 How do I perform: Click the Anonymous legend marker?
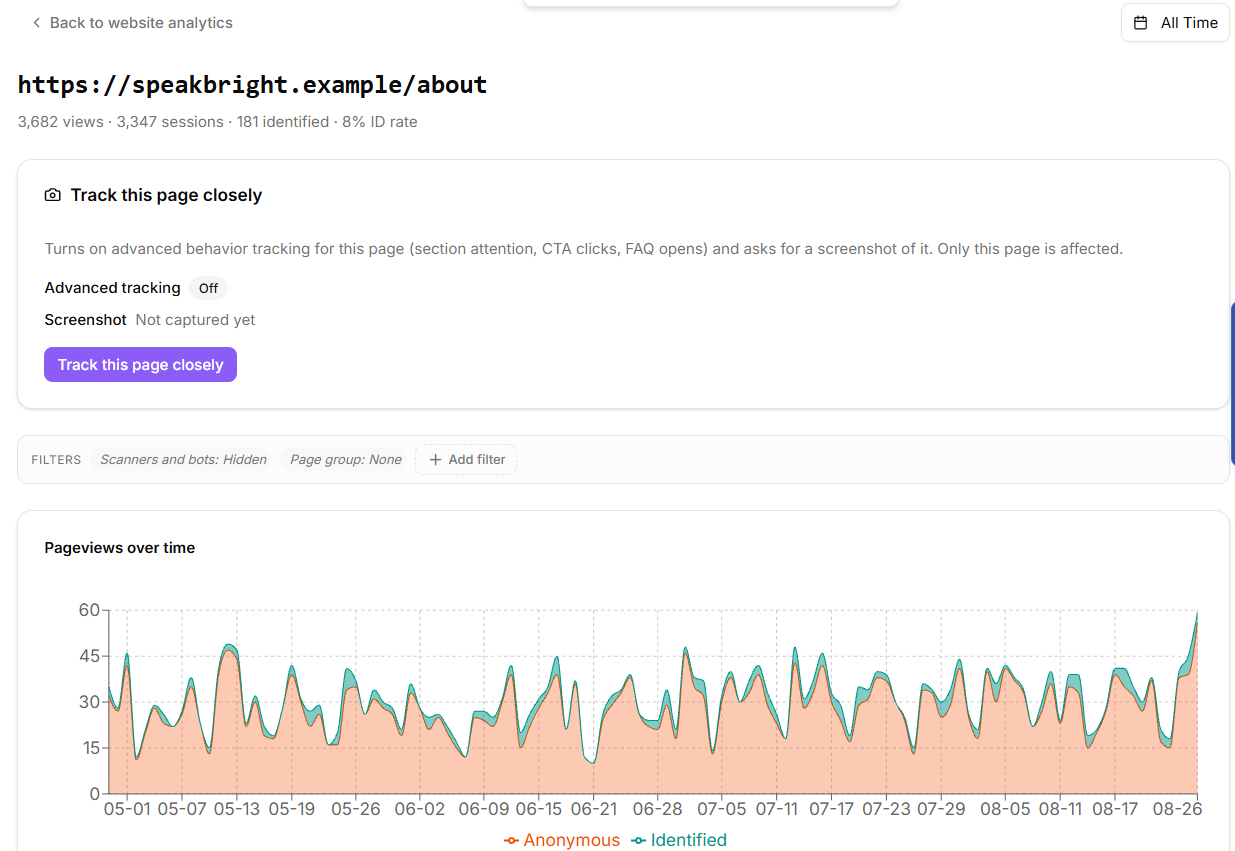click(x=512, y=840)
